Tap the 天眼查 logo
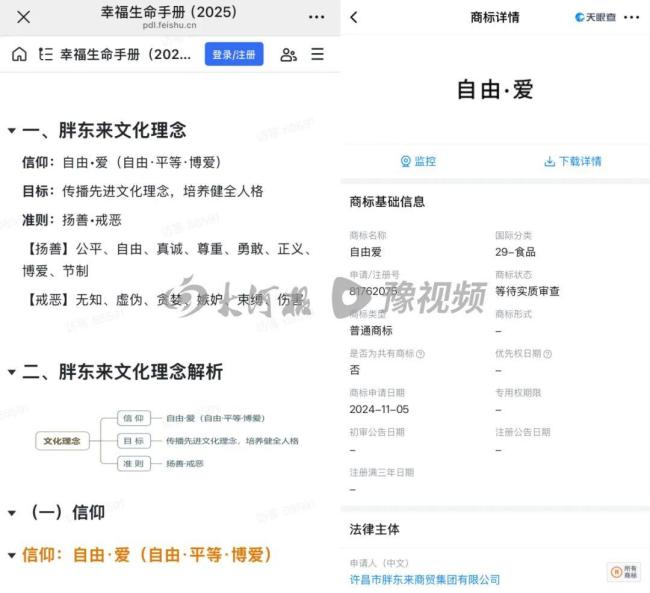Viewport: 650px width, 593px height. (x=595, y=17)
